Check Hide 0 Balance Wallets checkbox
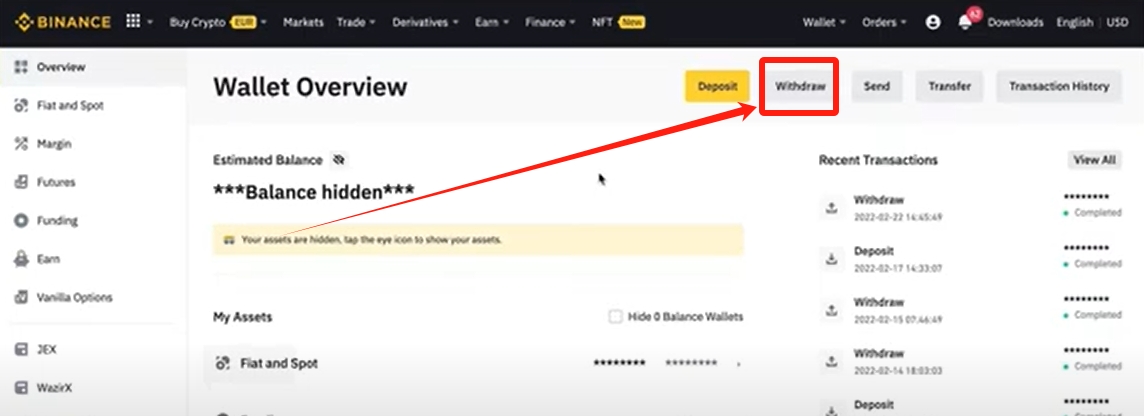1144x416 pixels. [x=615, y=317]
